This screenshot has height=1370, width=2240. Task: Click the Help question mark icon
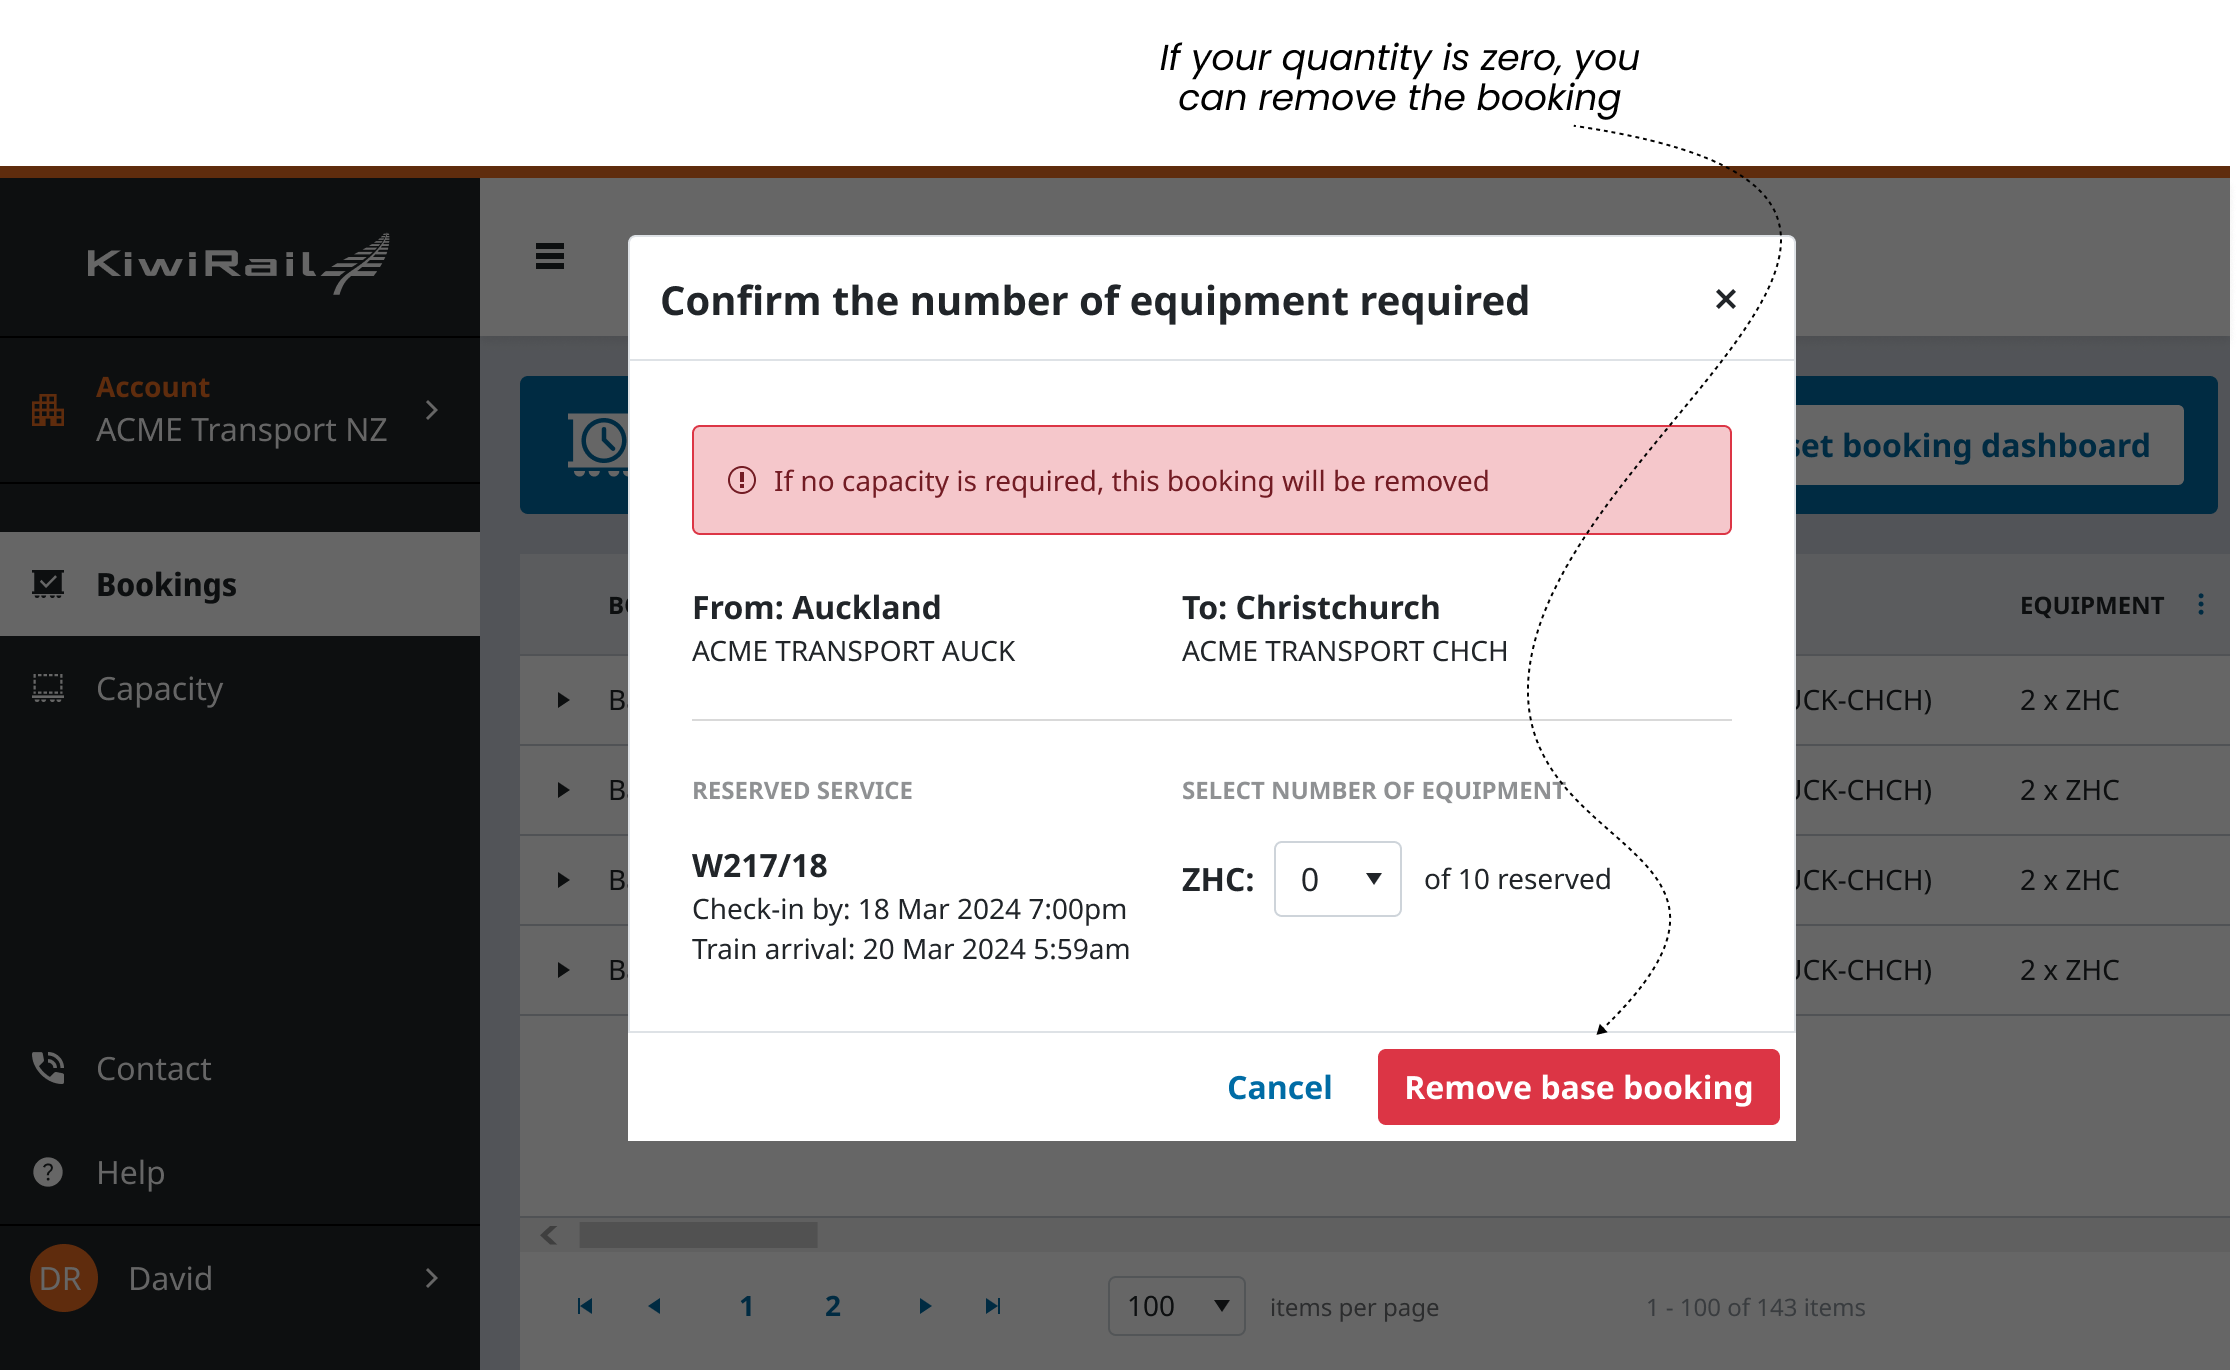point(48,1172)
